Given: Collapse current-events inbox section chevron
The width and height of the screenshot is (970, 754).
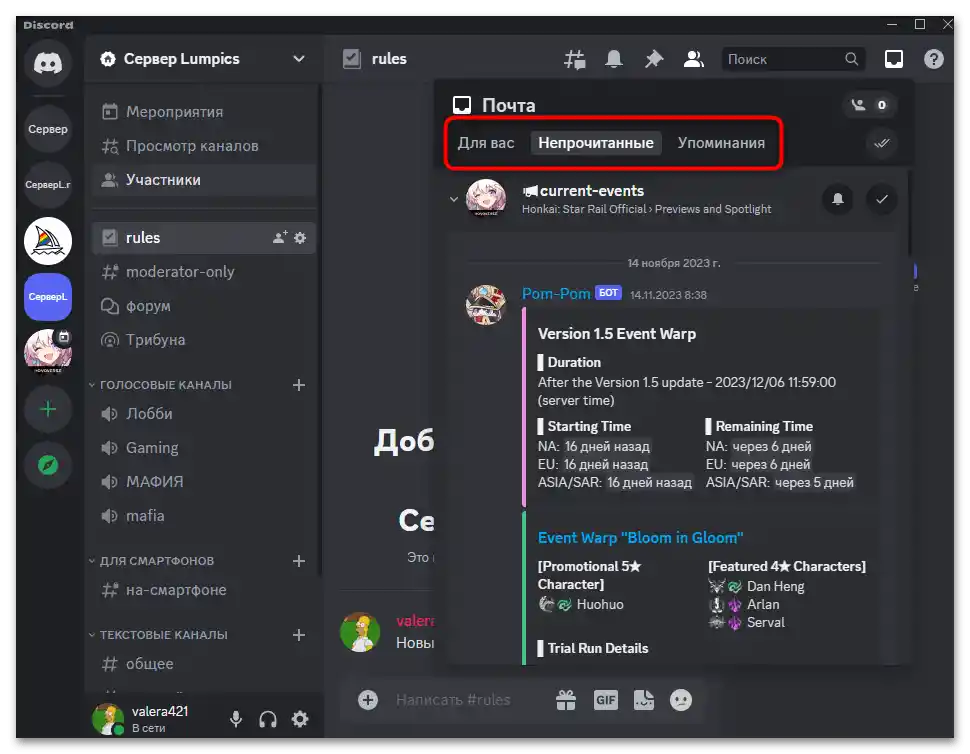Looking at the screenshot, I should (453, 199).
